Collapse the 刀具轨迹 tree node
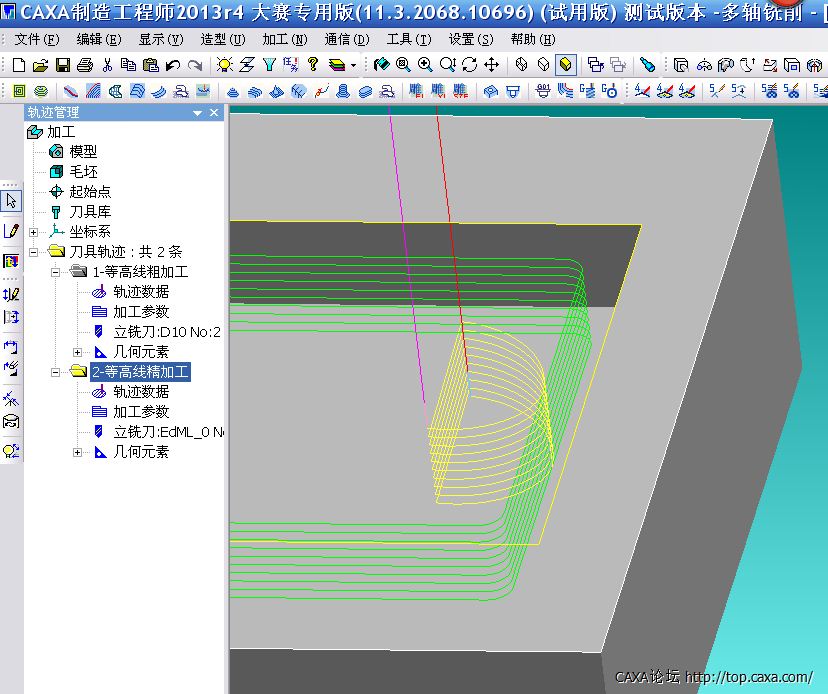 tap(33, 252)
